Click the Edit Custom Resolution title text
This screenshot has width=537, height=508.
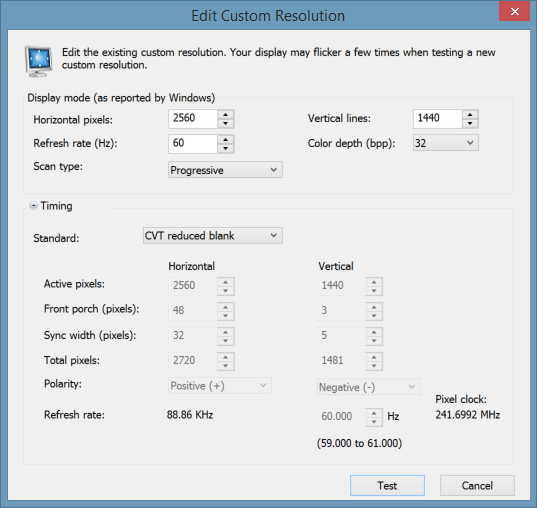tap(268, 16)
